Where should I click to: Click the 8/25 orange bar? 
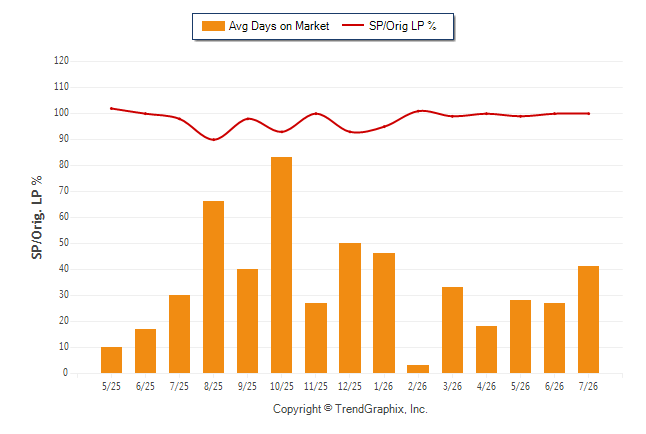213,287
